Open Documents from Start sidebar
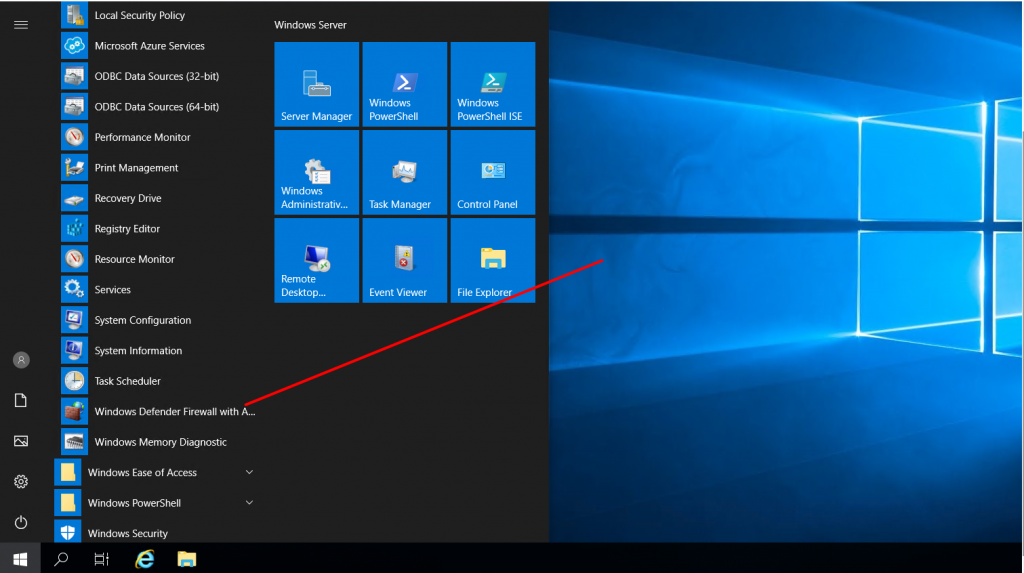 [x=21, y=401]
